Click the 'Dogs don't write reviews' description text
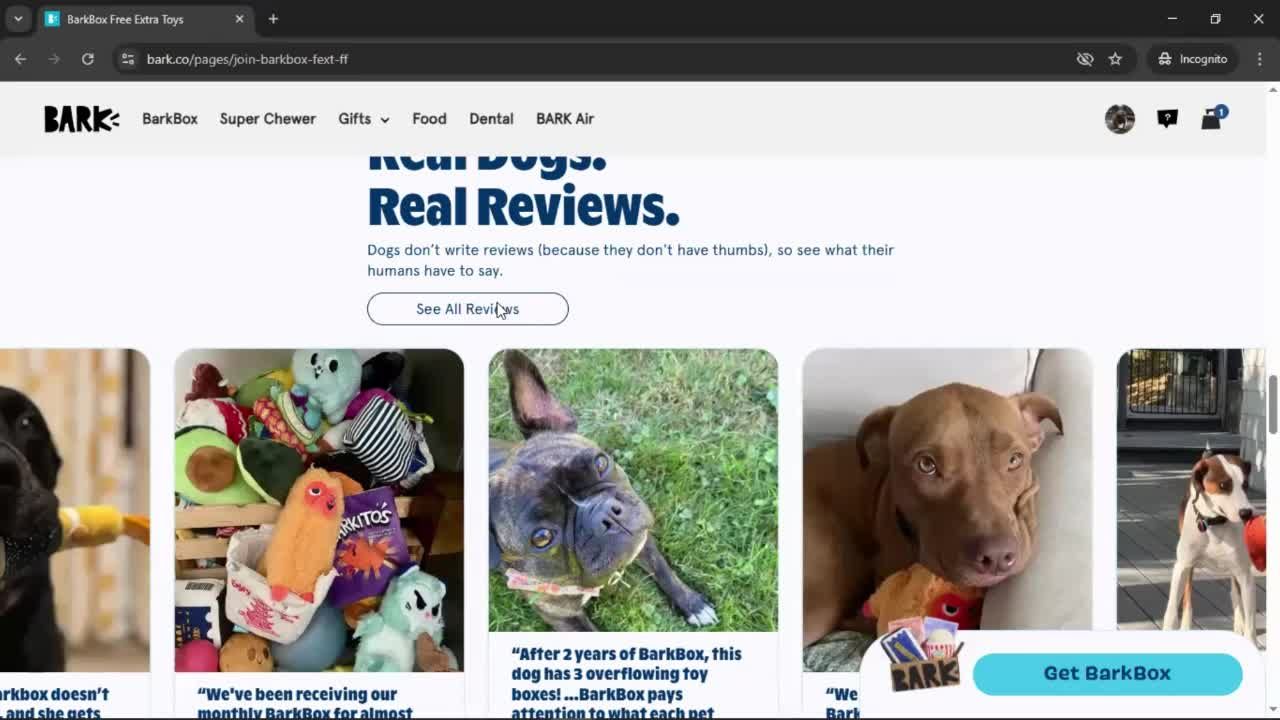Screen dimensions: 1280x720 pyautogui.click(x=630, y=260)
